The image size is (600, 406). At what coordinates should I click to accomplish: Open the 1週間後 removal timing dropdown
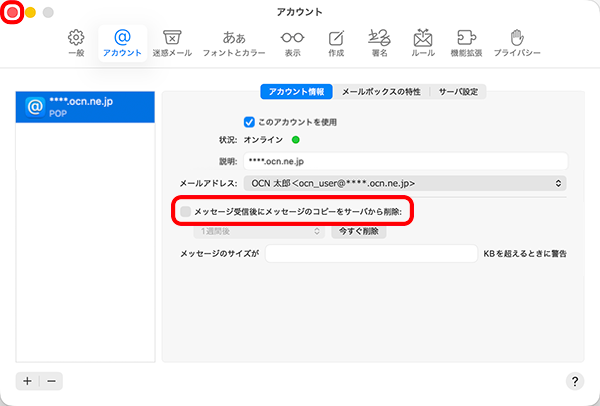[x=247, y=231]
